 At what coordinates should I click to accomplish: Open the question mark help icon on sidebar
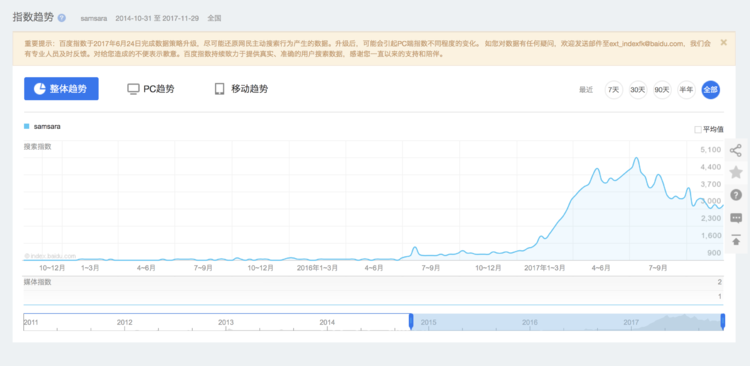(736, 195)
